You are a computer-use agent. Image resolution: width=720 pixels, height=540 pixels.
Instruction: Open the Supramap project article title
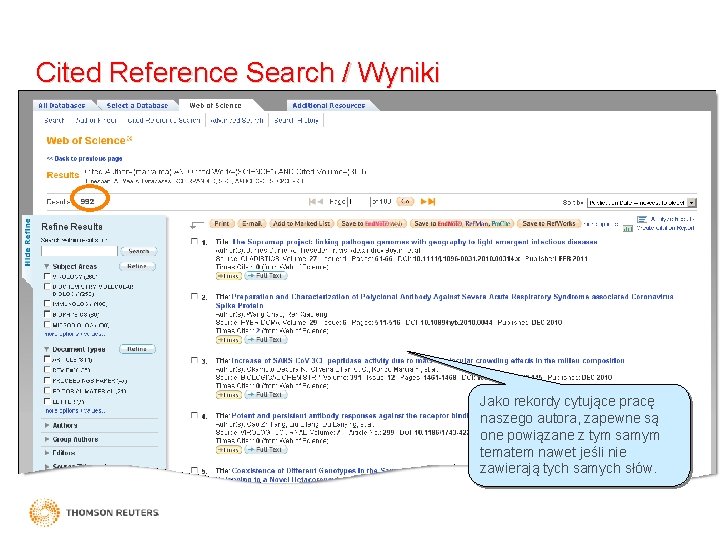pyautogui.click(x=415, y=242)
